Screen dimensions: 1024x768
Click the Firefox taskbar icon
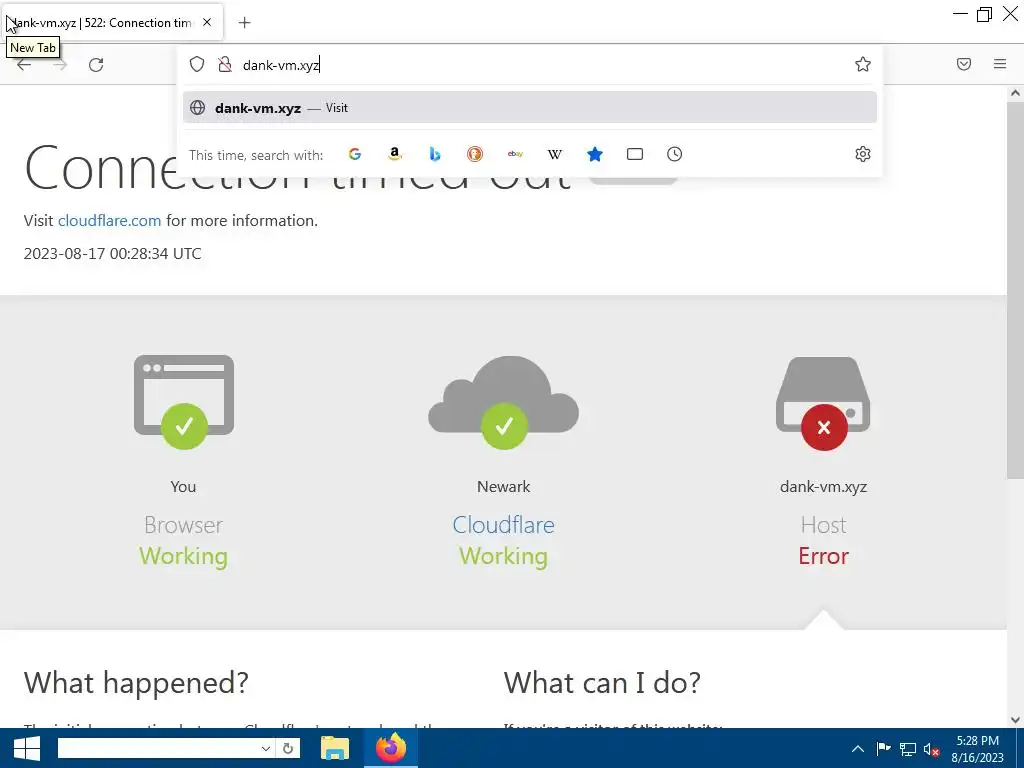[x=391, y=748]
